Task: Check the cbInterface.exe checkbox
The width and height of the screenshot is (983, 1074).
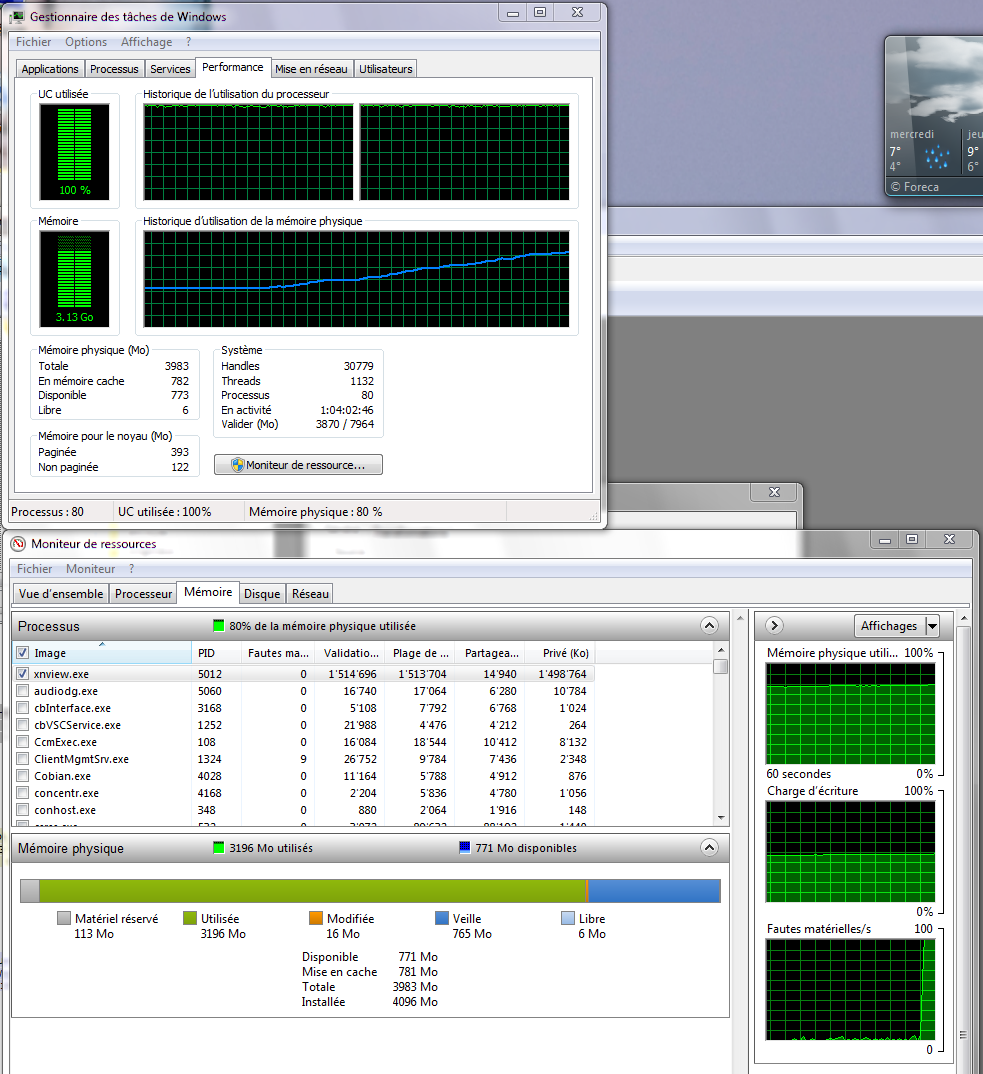Action: click(x=23, y=708)
